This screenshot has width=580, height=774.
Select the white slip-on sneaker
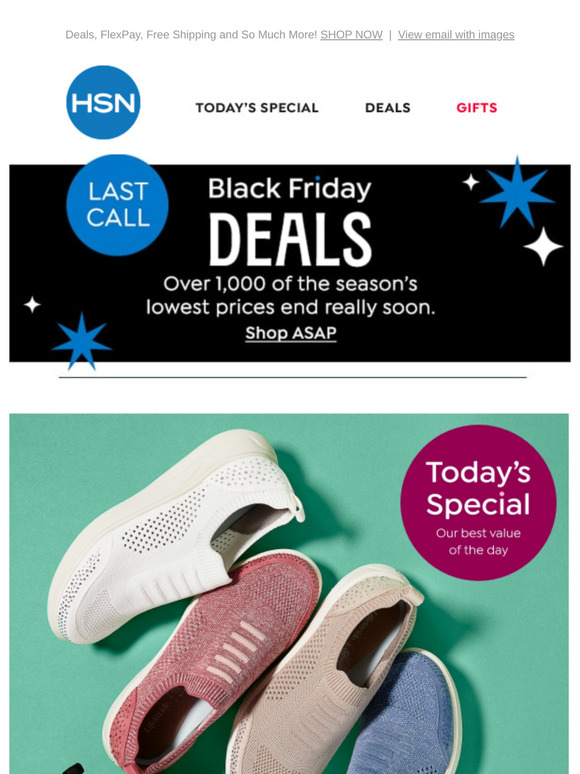pos(175,536)
